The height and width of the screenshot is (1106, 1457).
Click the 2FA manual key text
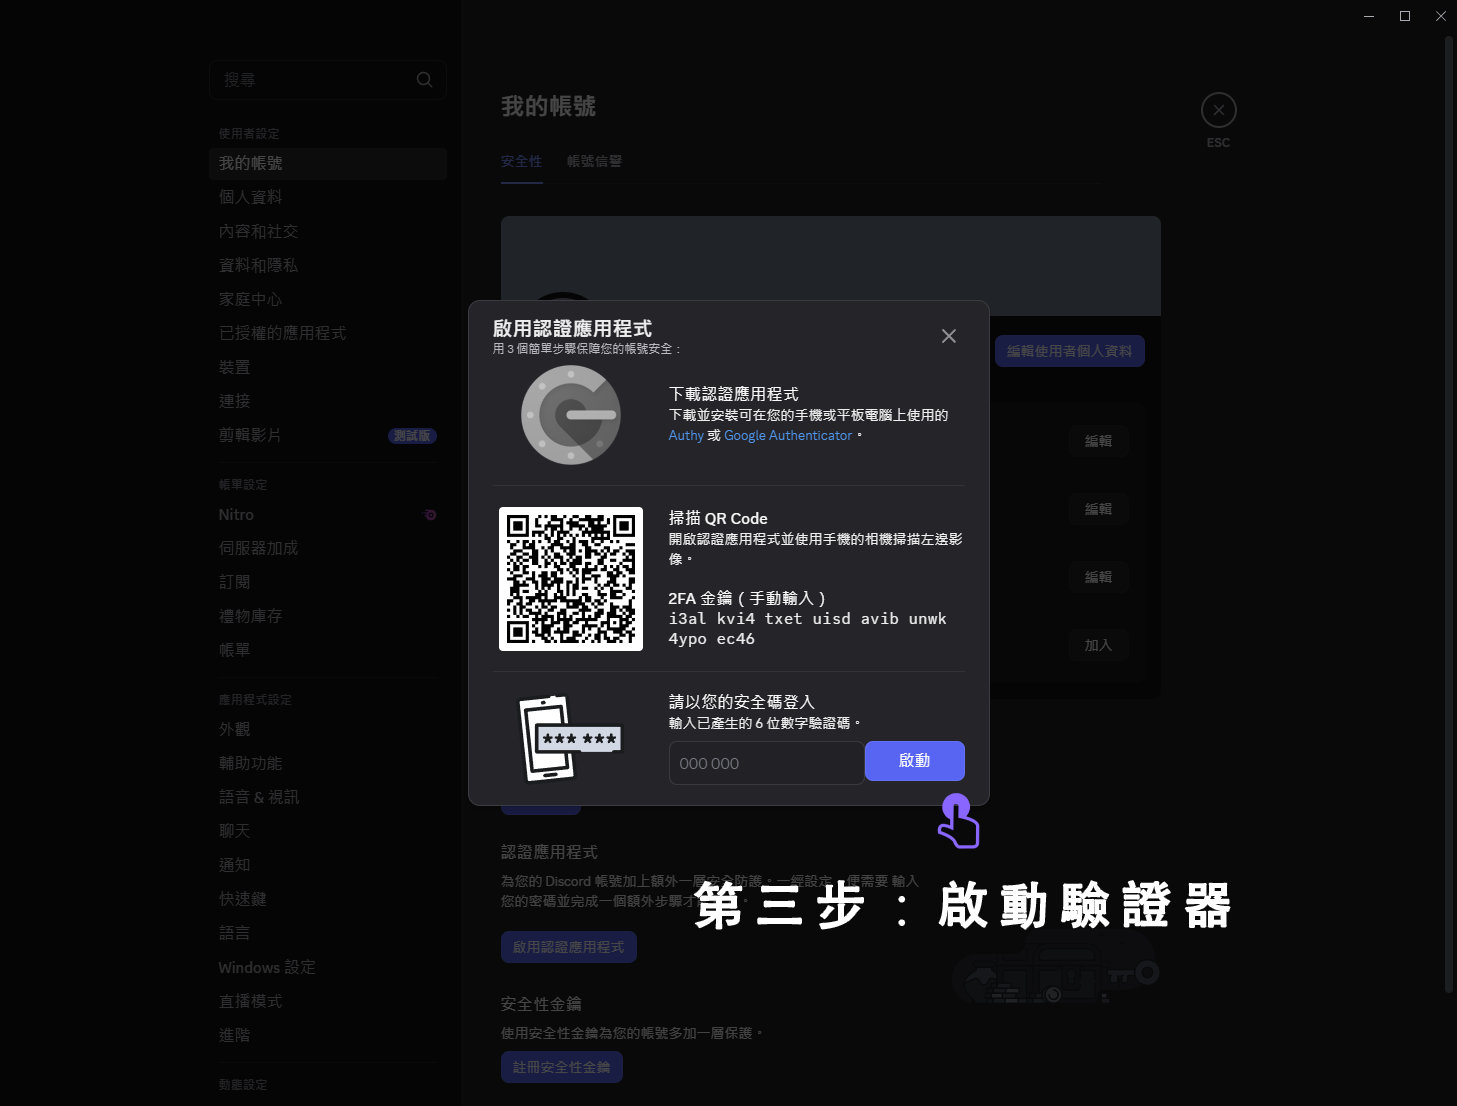(x=808, y=629)
